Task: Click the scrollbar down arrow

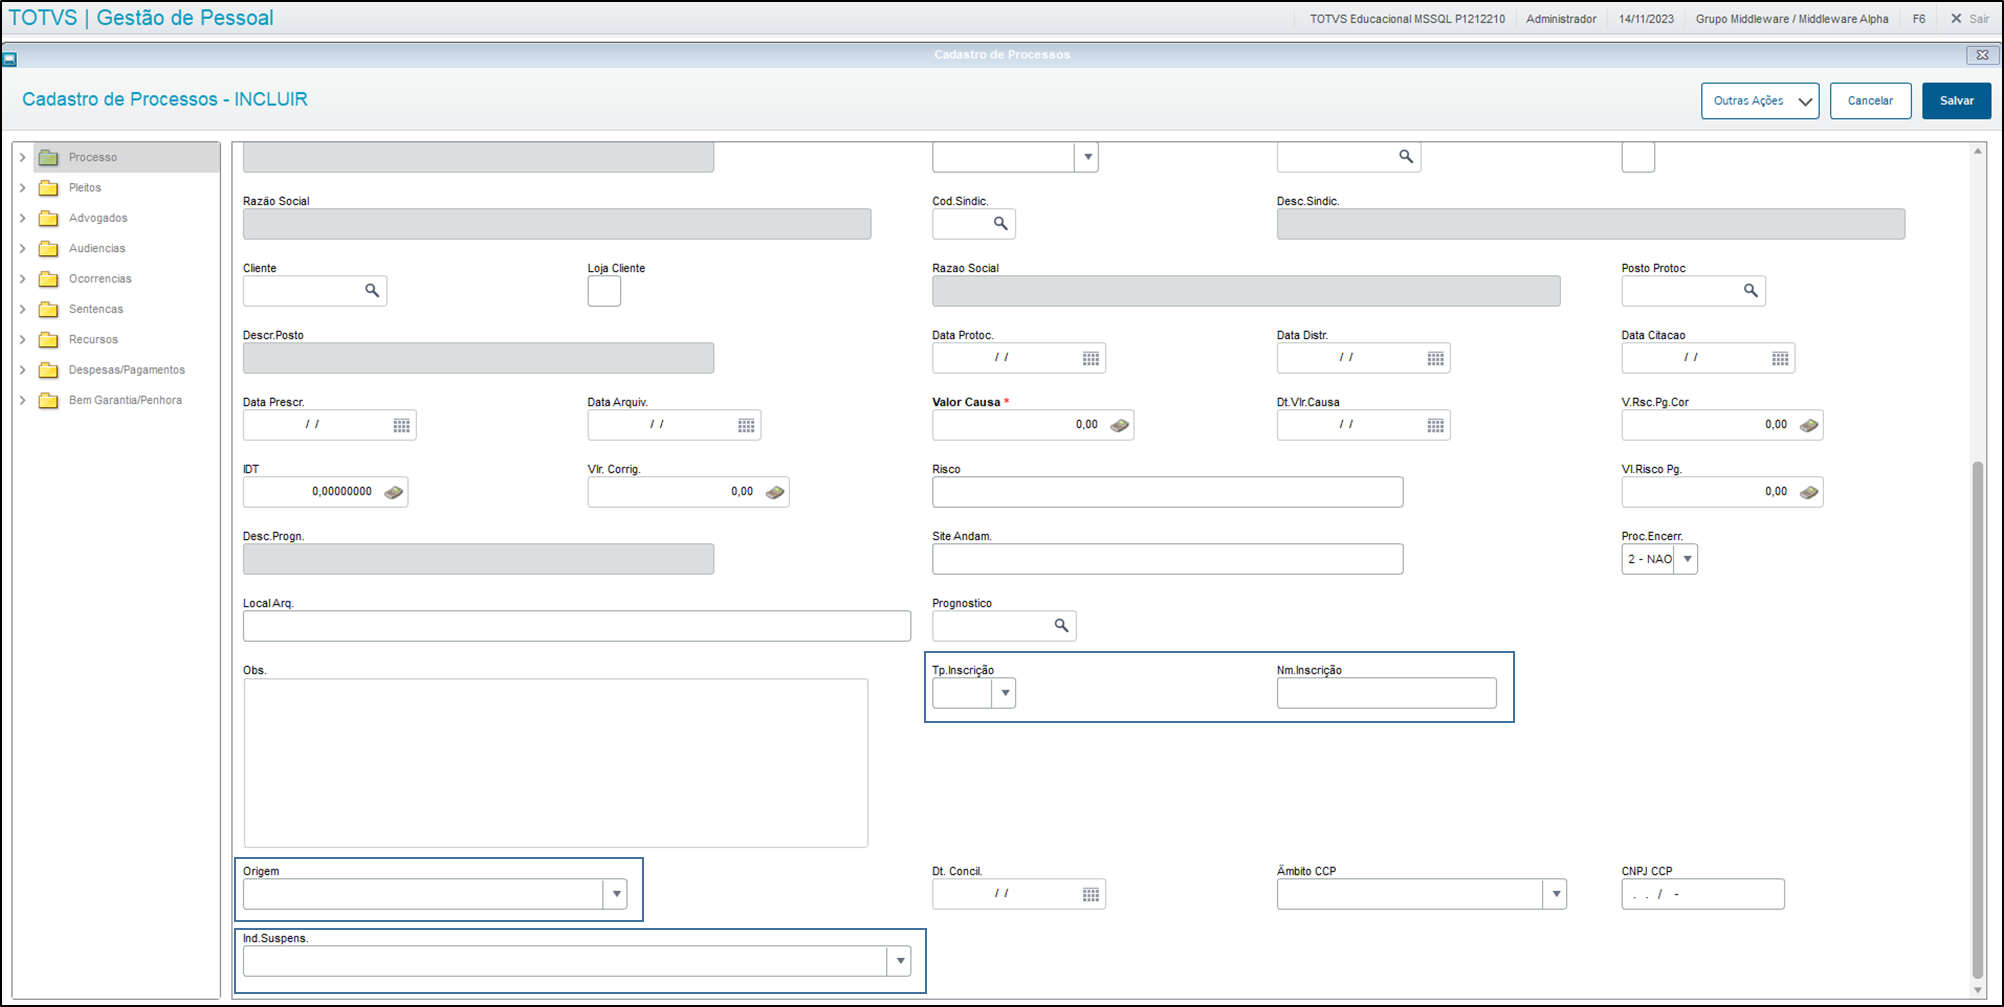Action: pos(1977,990)
